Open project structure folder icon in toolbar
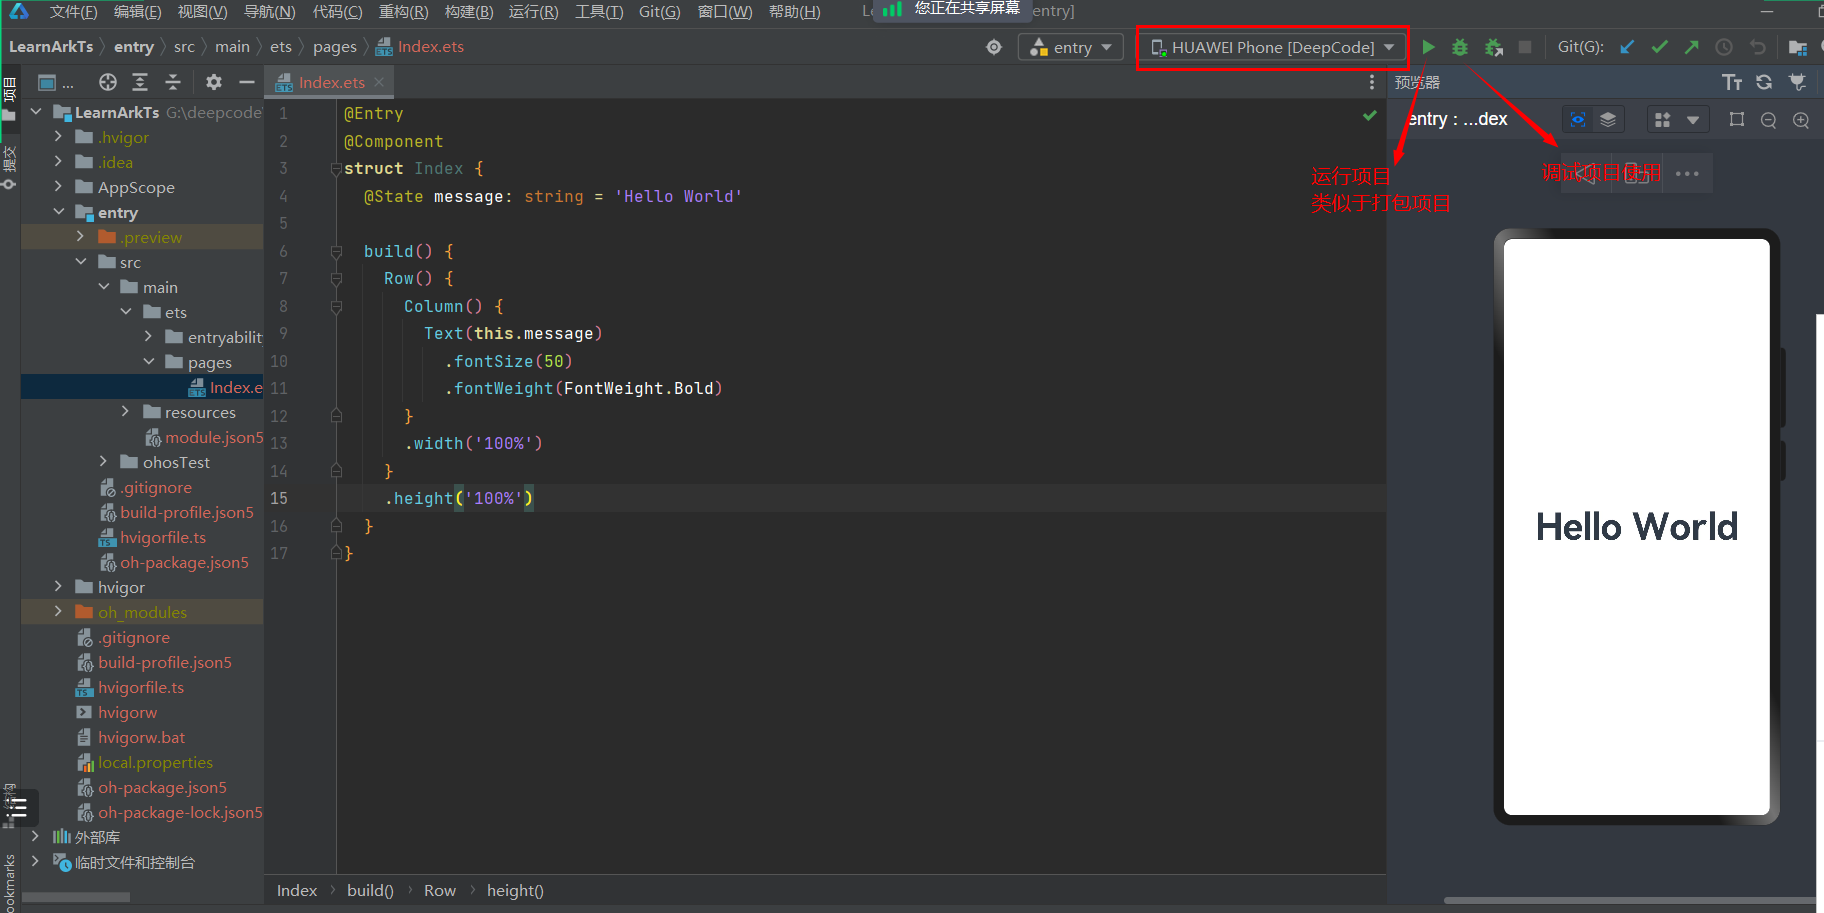 (x=1797, y=47)
